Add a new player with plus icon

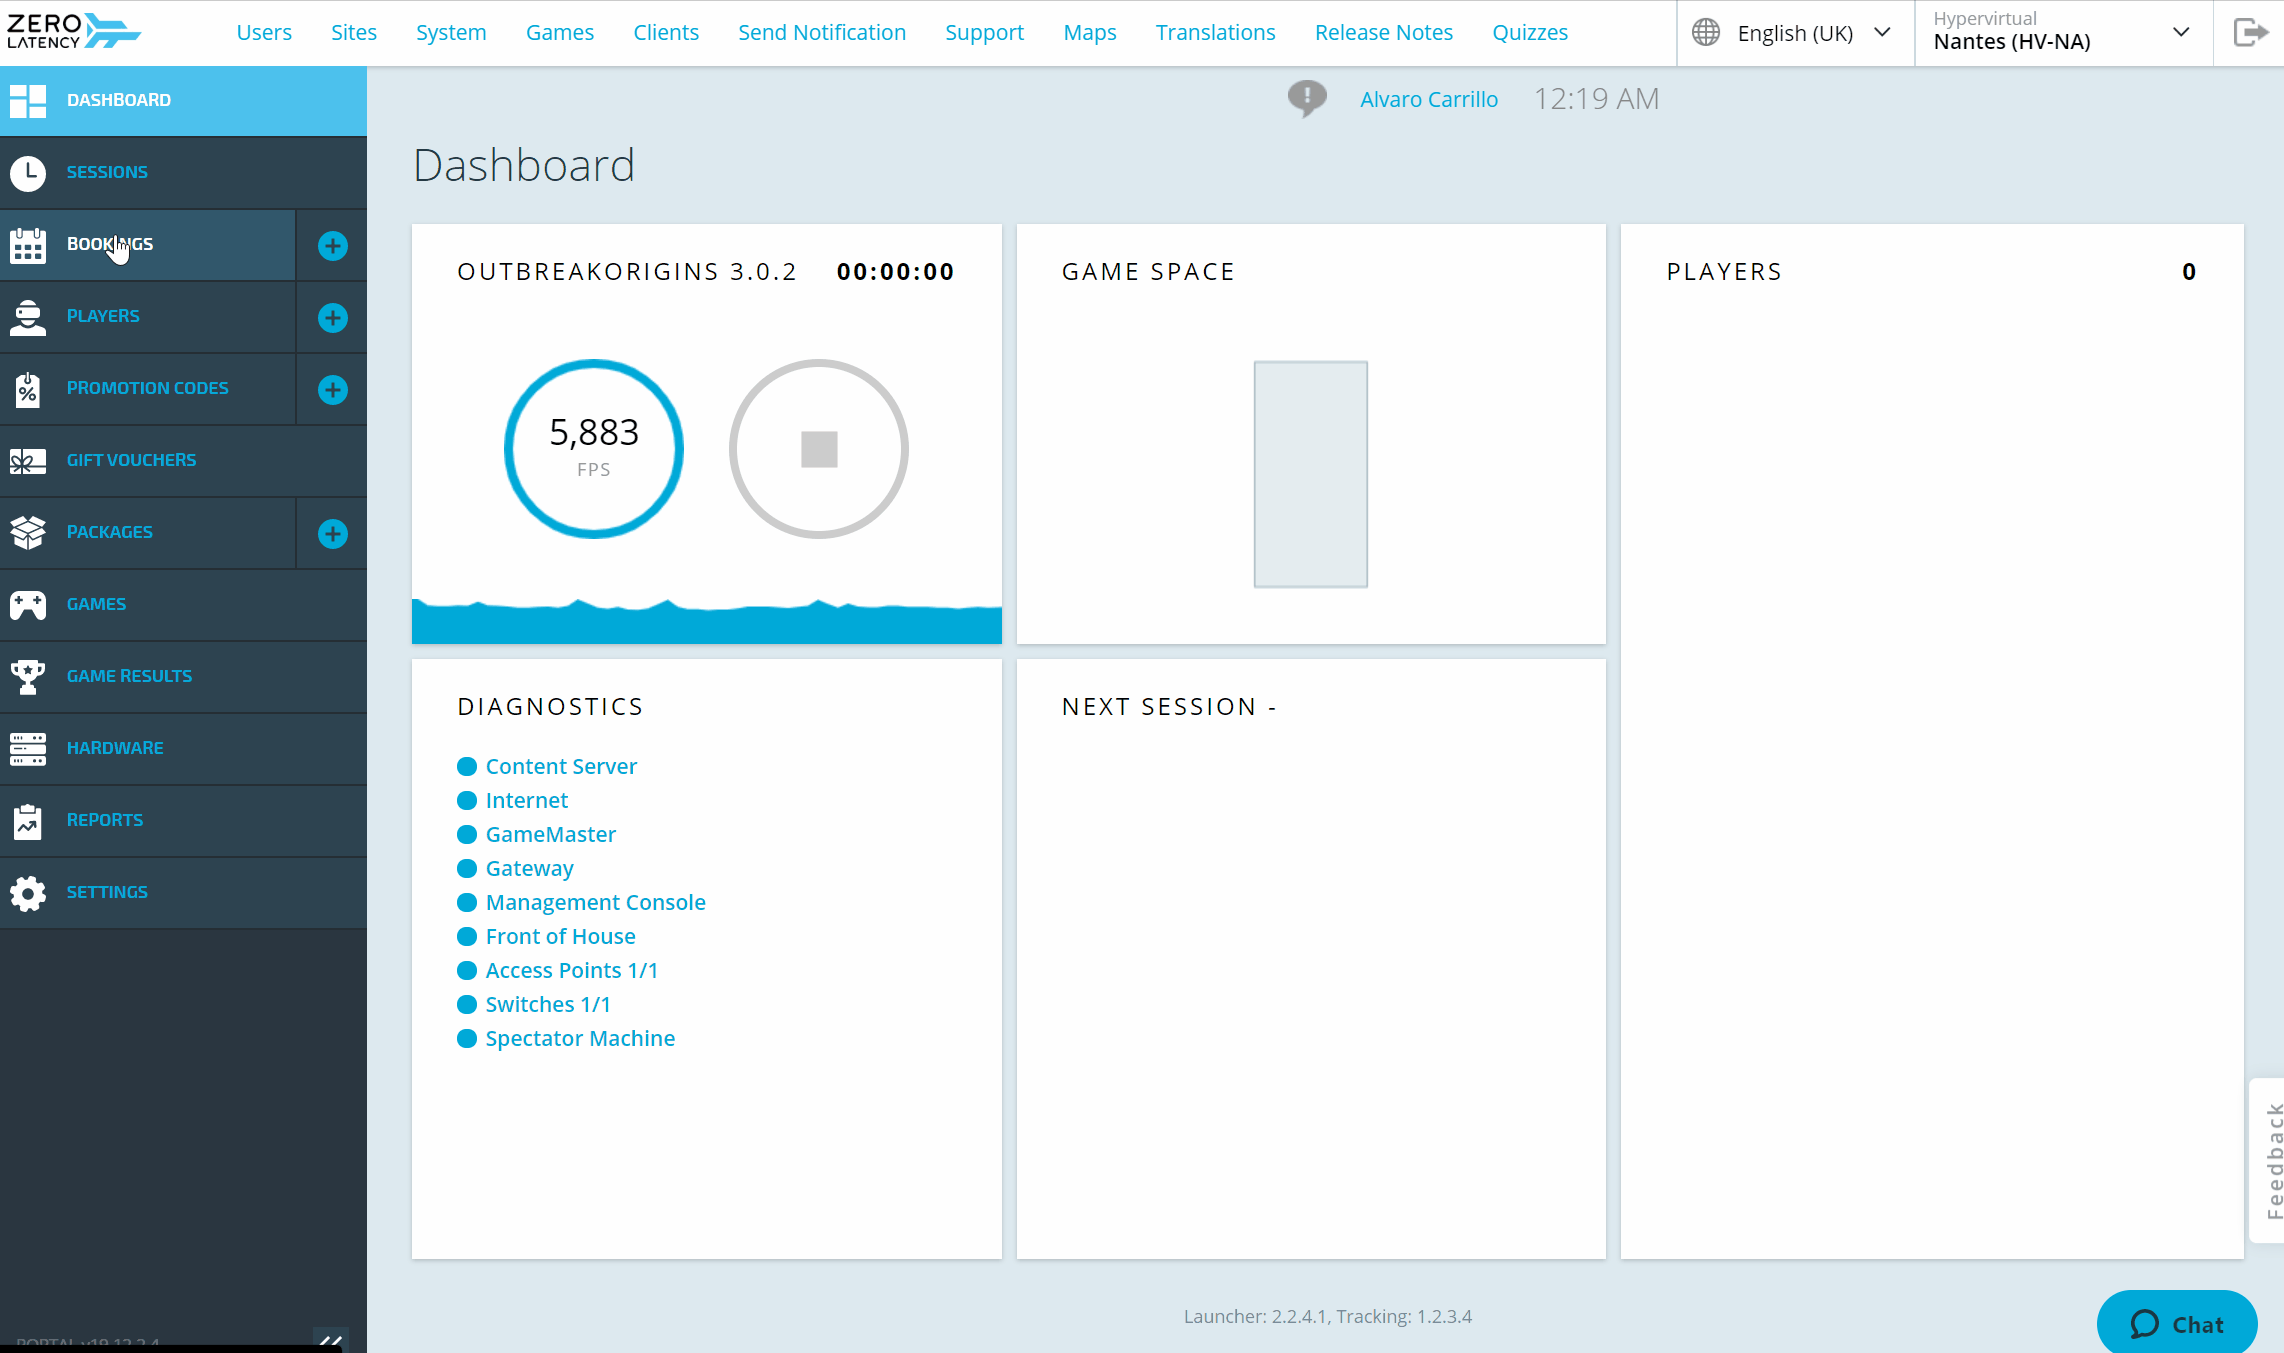332,317
